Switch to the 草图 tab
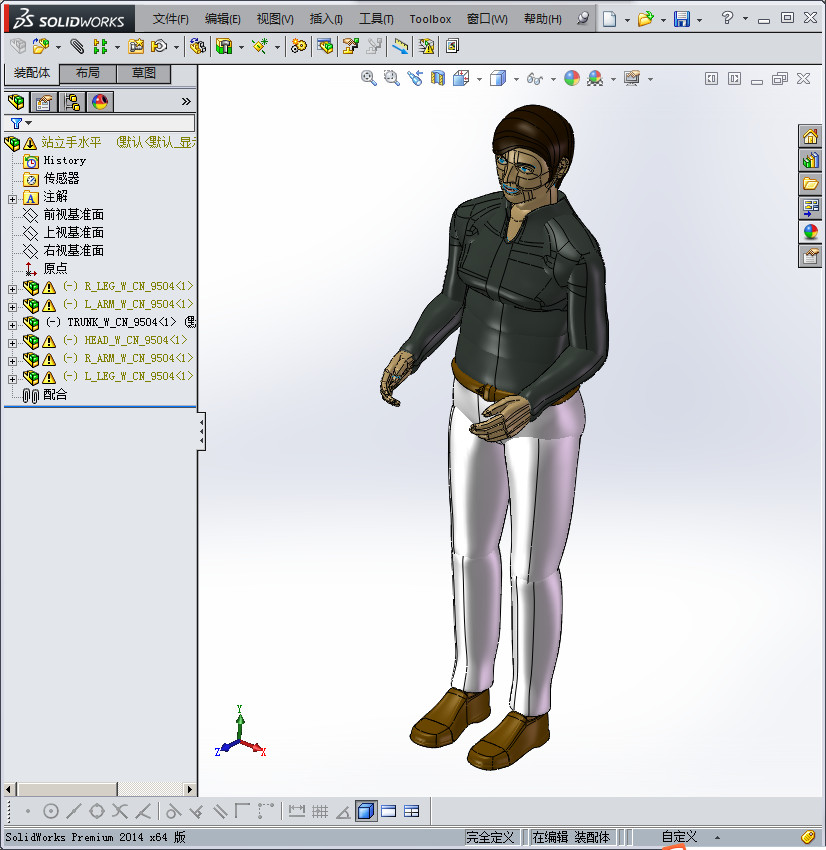Viewport: 826px width, 850px height. 144,73
